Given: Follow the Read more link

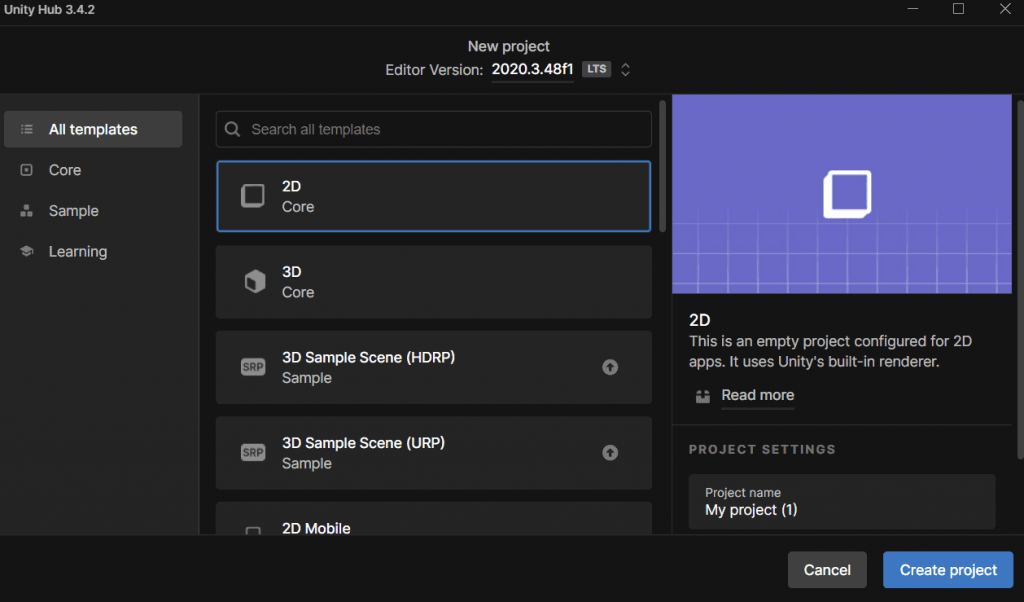Looking at the screenshot, I should point(757,395).
